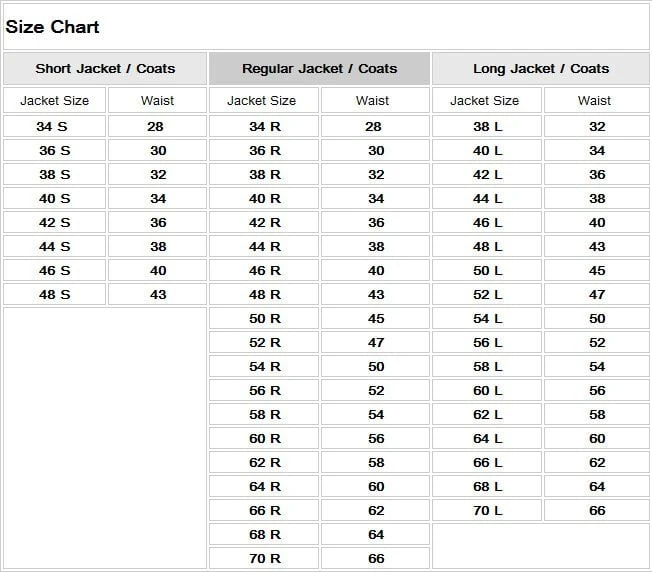The width and height of the screenshot is (652, 572).
Task: Select waist value 66 beside 70 R
Action: (x=376, y=559)
